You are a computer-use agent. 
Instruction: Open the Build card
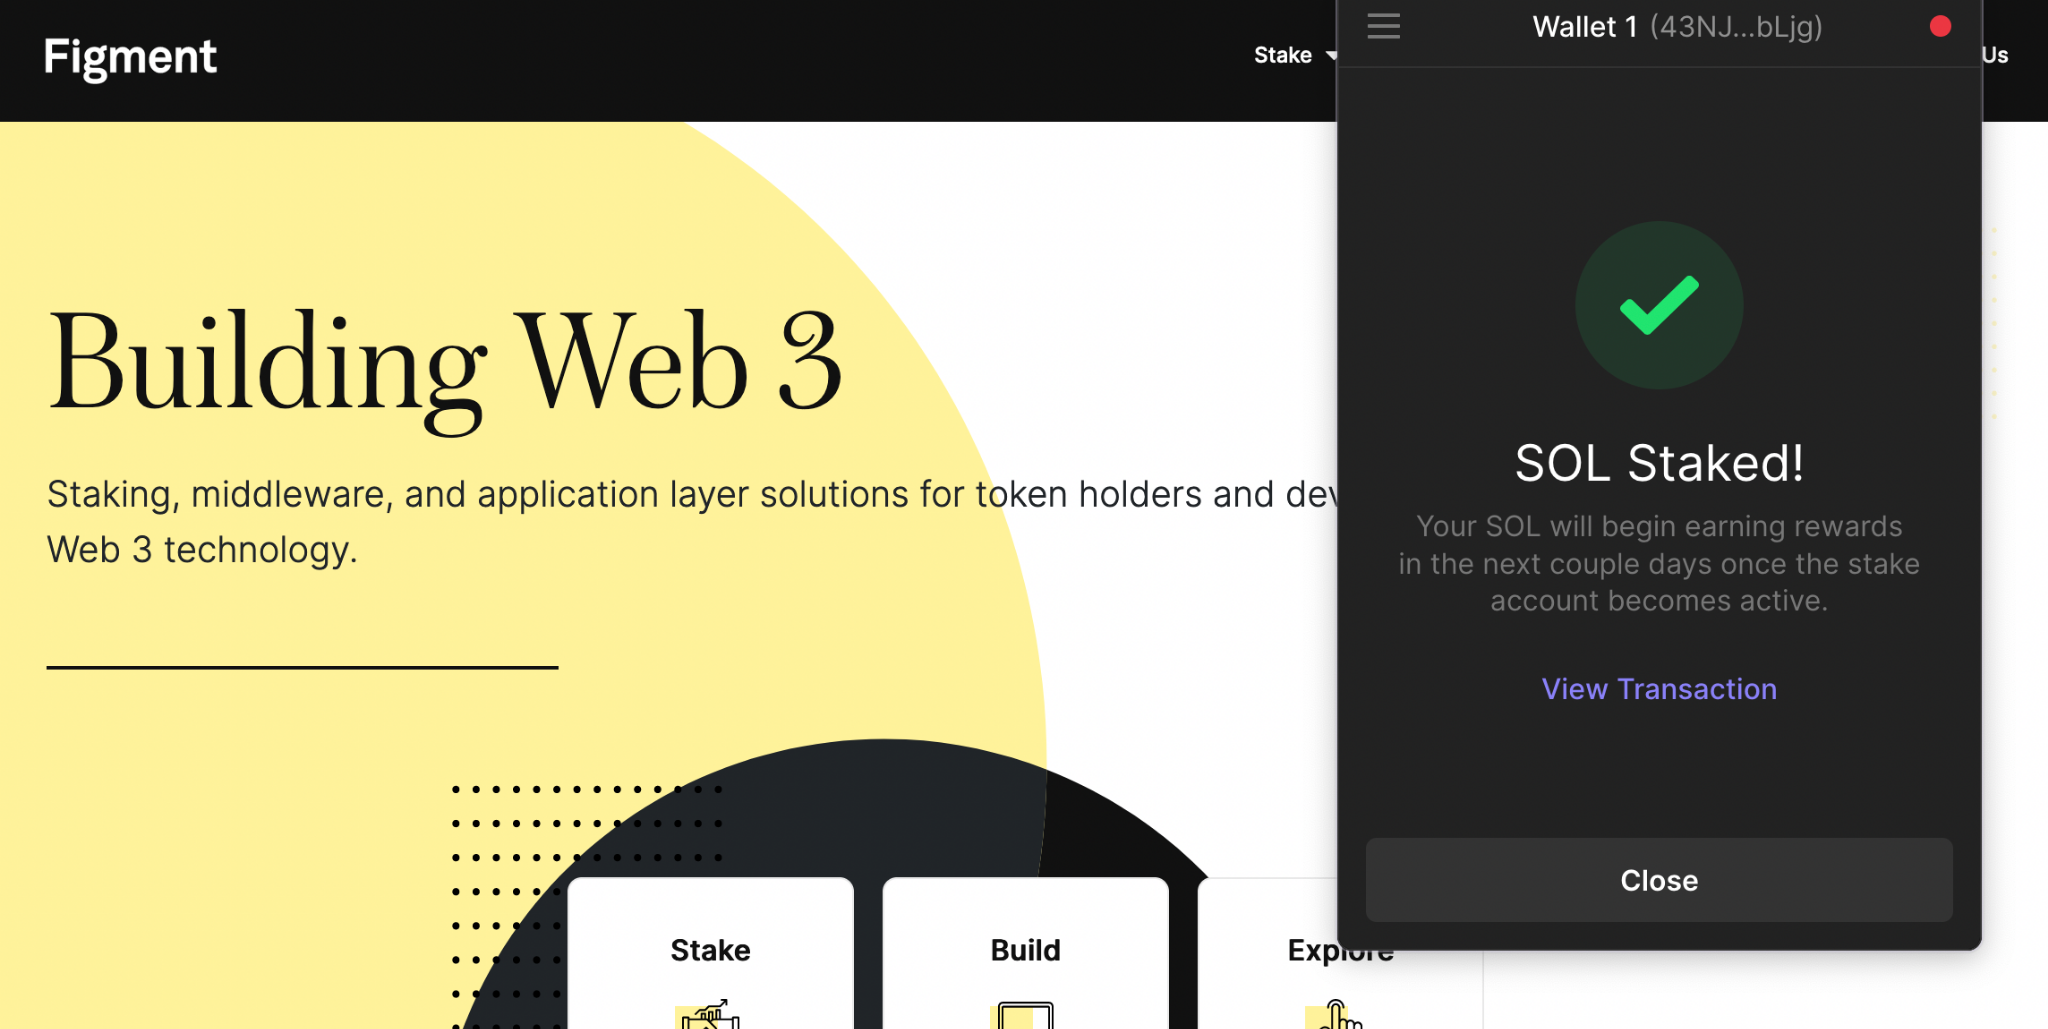[1025, 953]
